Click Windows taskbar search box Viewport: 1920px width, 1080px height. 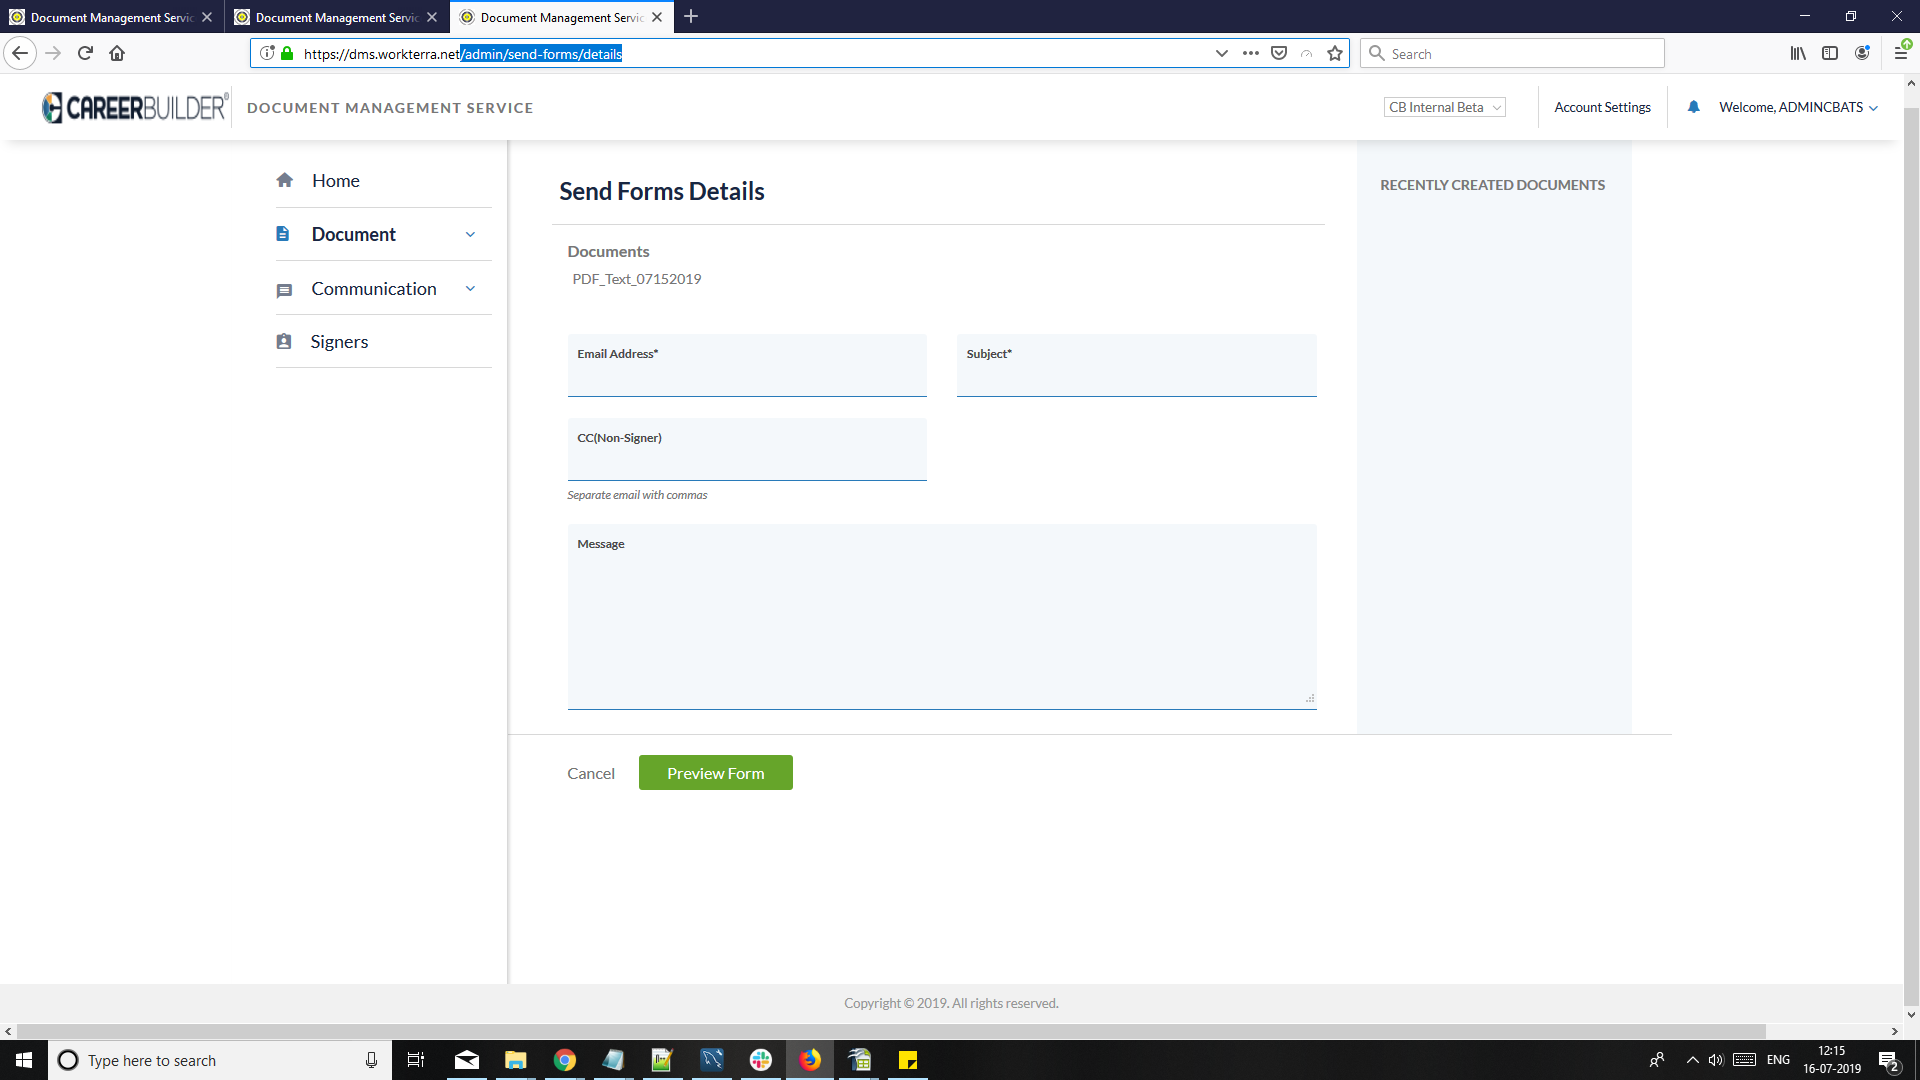[x=219, y=1060]
